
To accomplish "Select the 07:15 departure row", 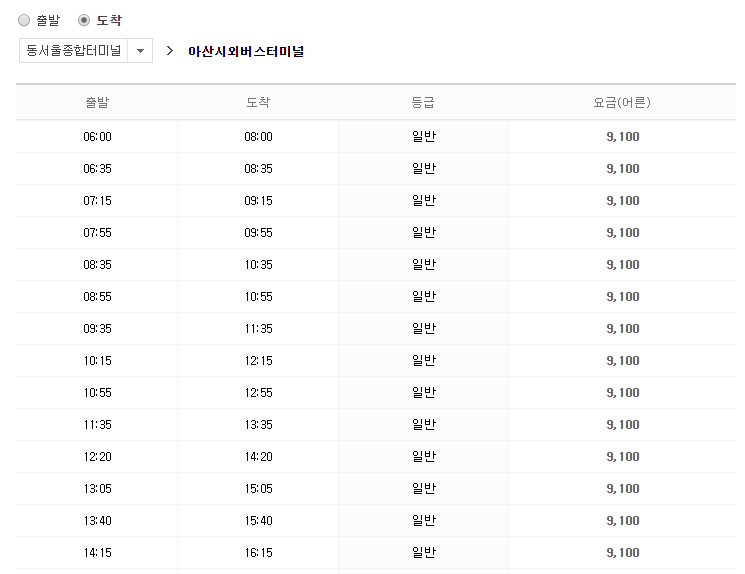I will click(97, 201).
